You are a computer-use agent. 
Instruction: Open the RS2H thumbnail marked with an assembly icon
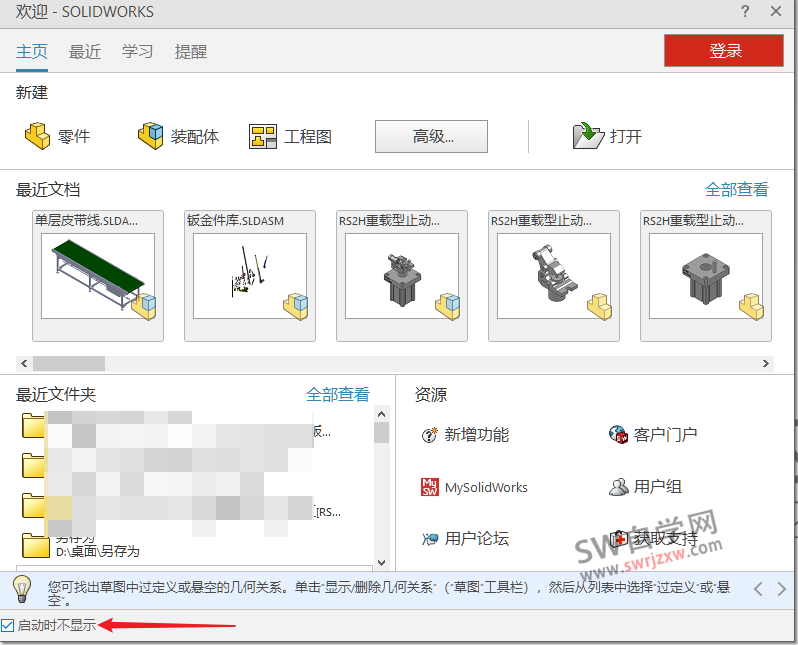pos(402,275)
